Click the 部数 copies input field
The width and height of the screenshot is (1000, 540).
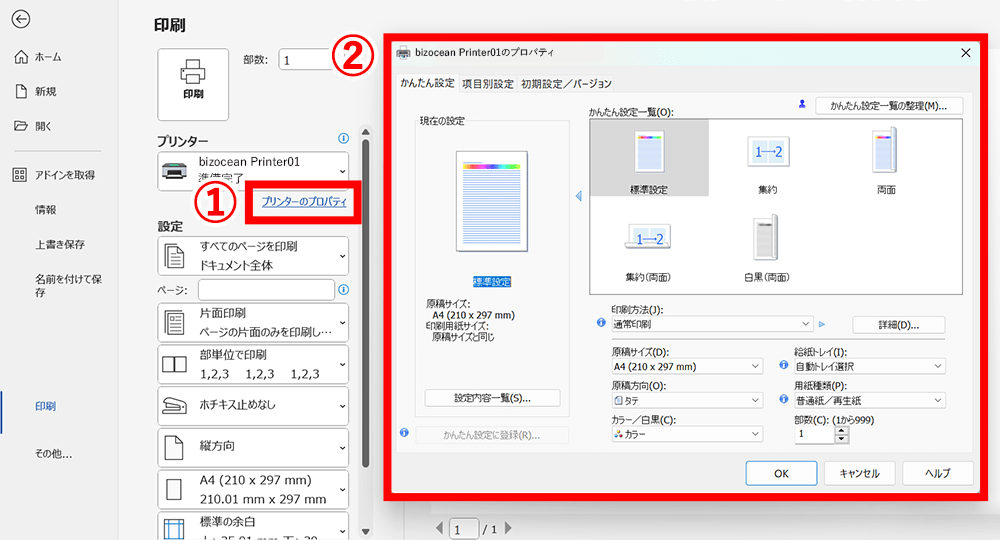(x=306, y=60)
